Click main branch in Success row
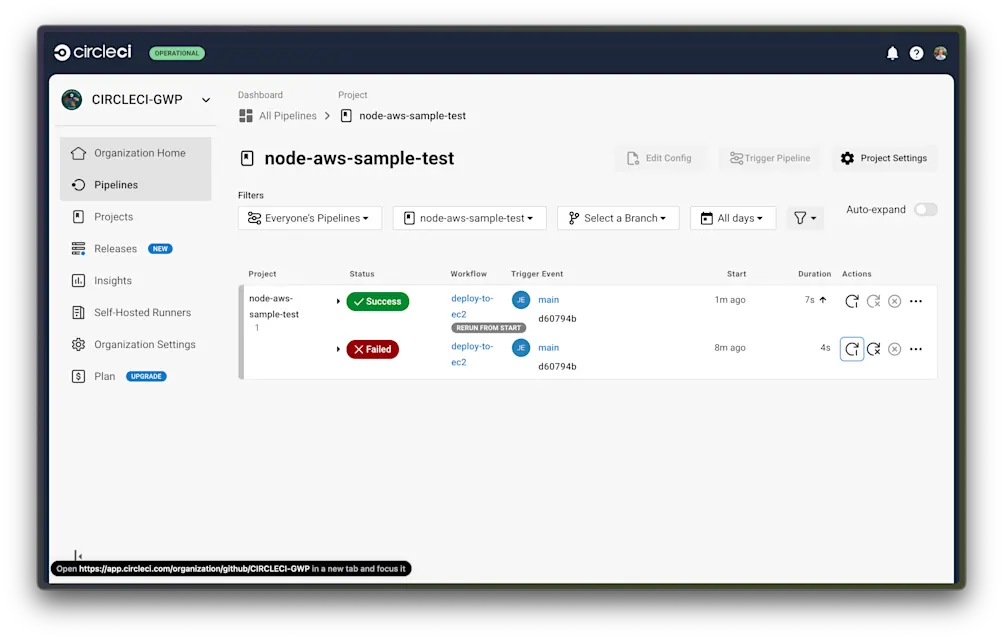The width and height of the screenshot is (1003, 639). (x=548, y=299)
